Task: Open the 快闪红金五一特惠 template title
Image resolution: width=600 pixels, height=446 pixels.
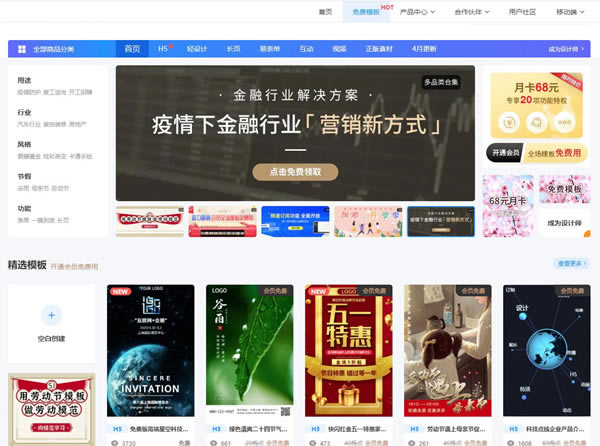Action: point(357,429)
